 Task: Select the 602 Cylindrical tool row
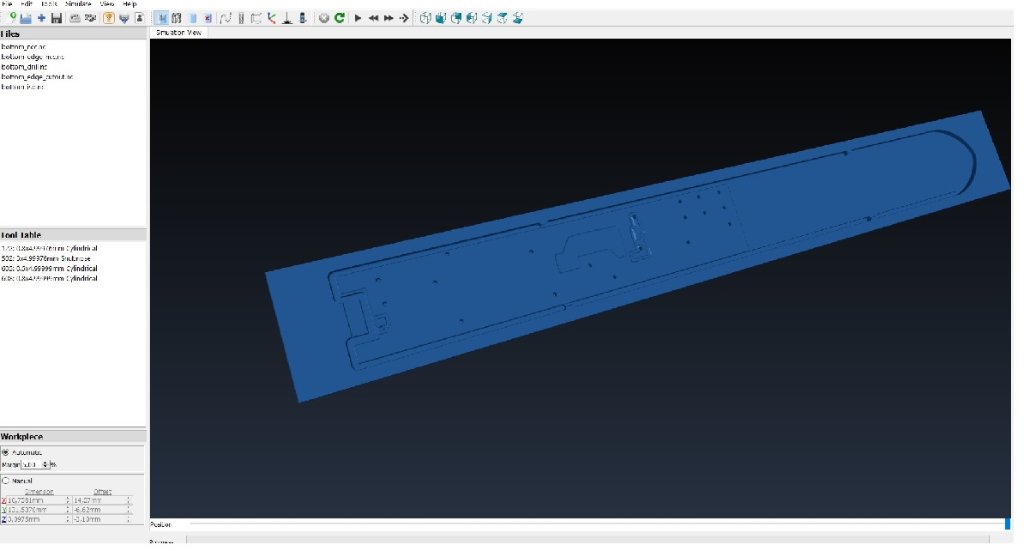point(49,268)
